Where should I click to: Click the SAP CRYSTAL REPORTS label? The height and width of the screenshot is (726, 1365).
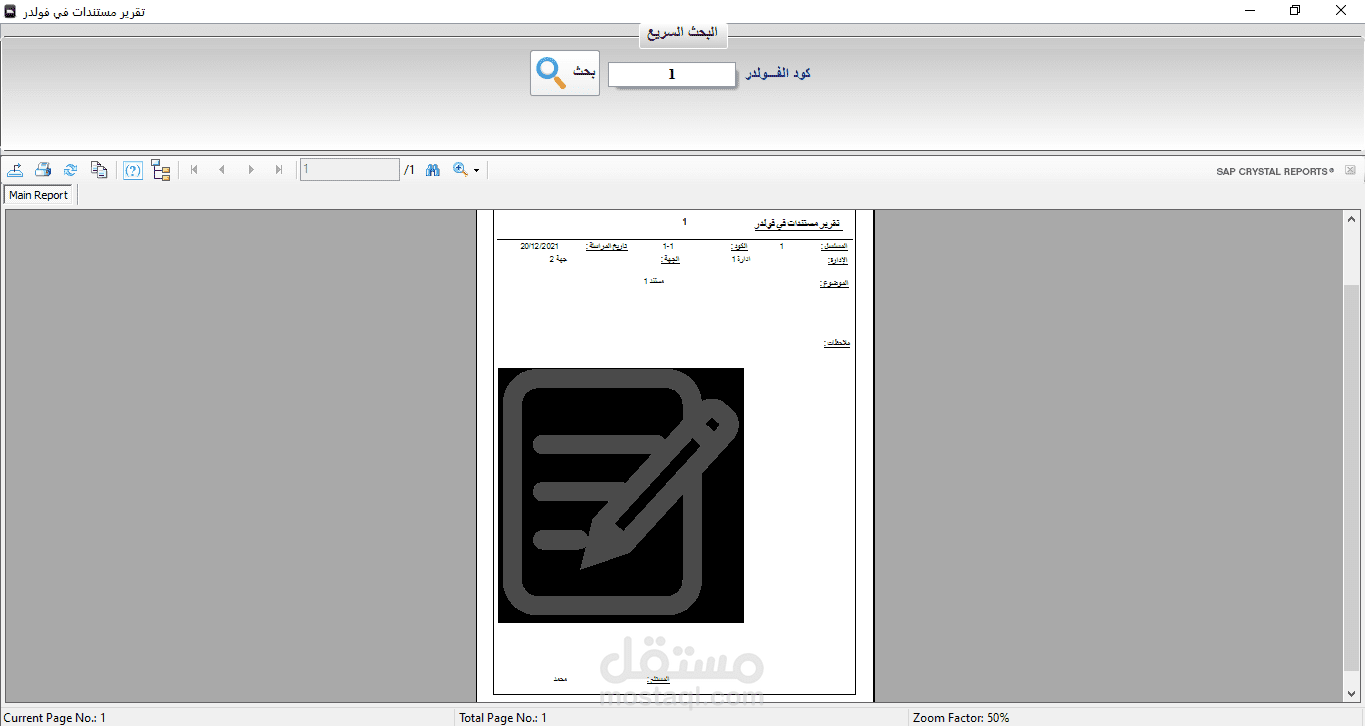(x=1275, y=172)
